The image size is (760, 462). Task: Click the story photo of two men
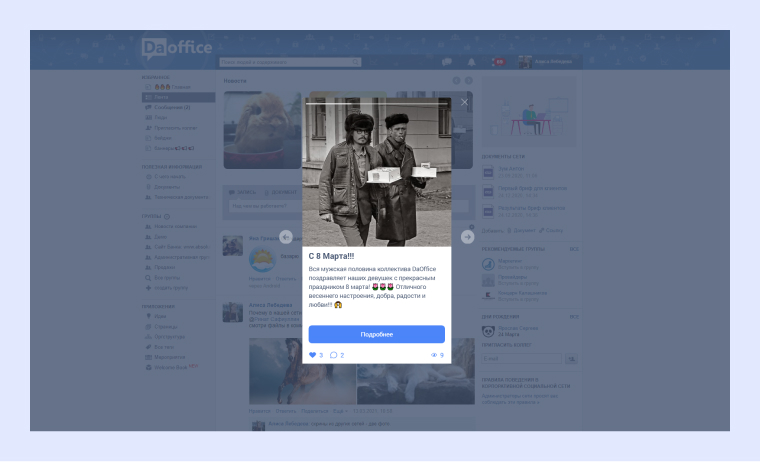[x=377, y=172]
